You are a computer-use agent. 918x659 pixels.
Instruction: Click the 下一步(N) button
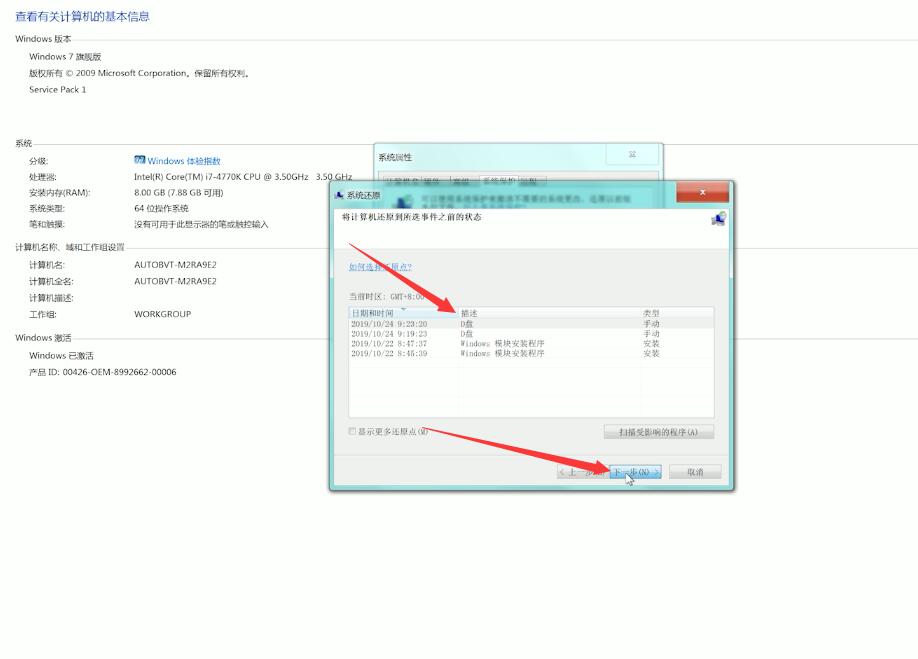636,472
